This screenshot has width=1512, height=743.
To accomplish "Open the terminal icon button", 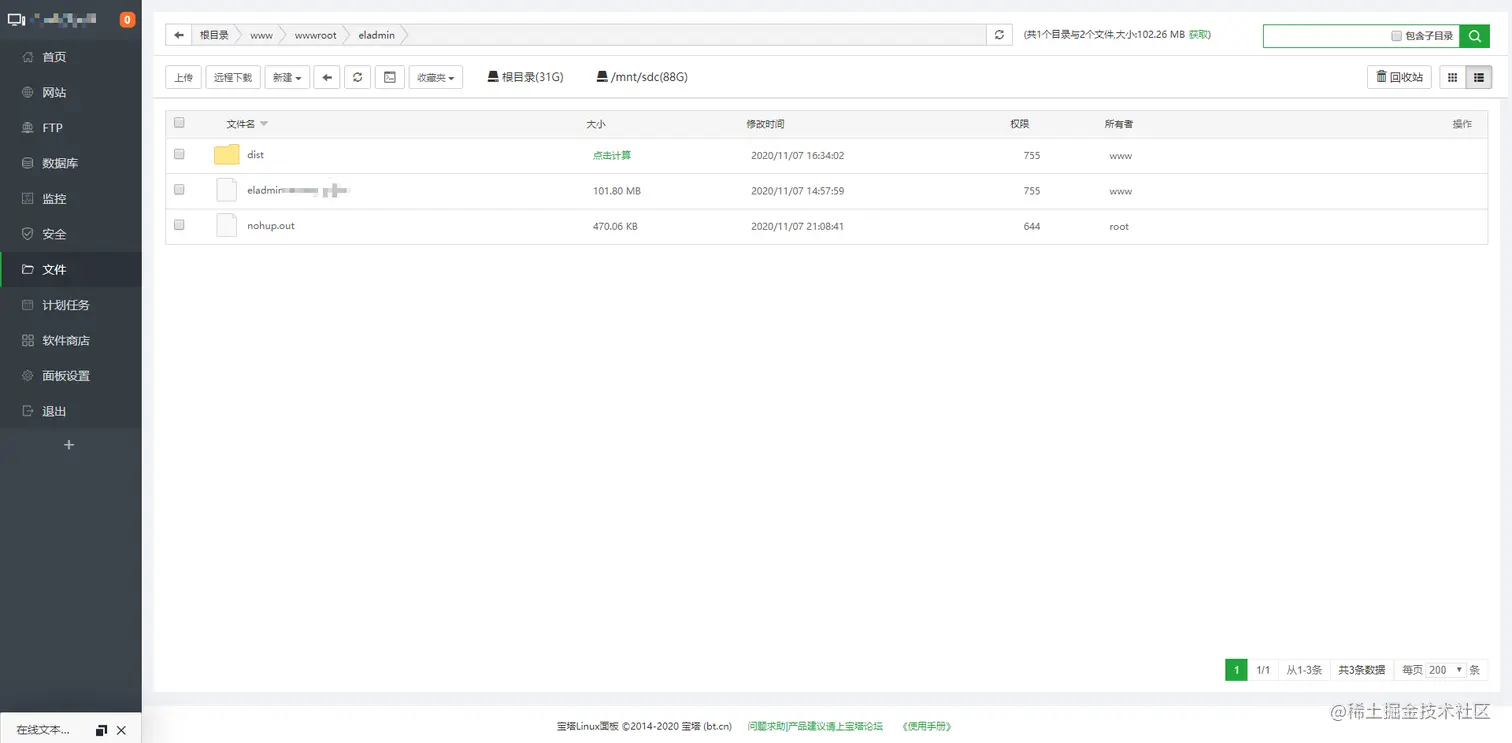I will click(x=389, y=77).
